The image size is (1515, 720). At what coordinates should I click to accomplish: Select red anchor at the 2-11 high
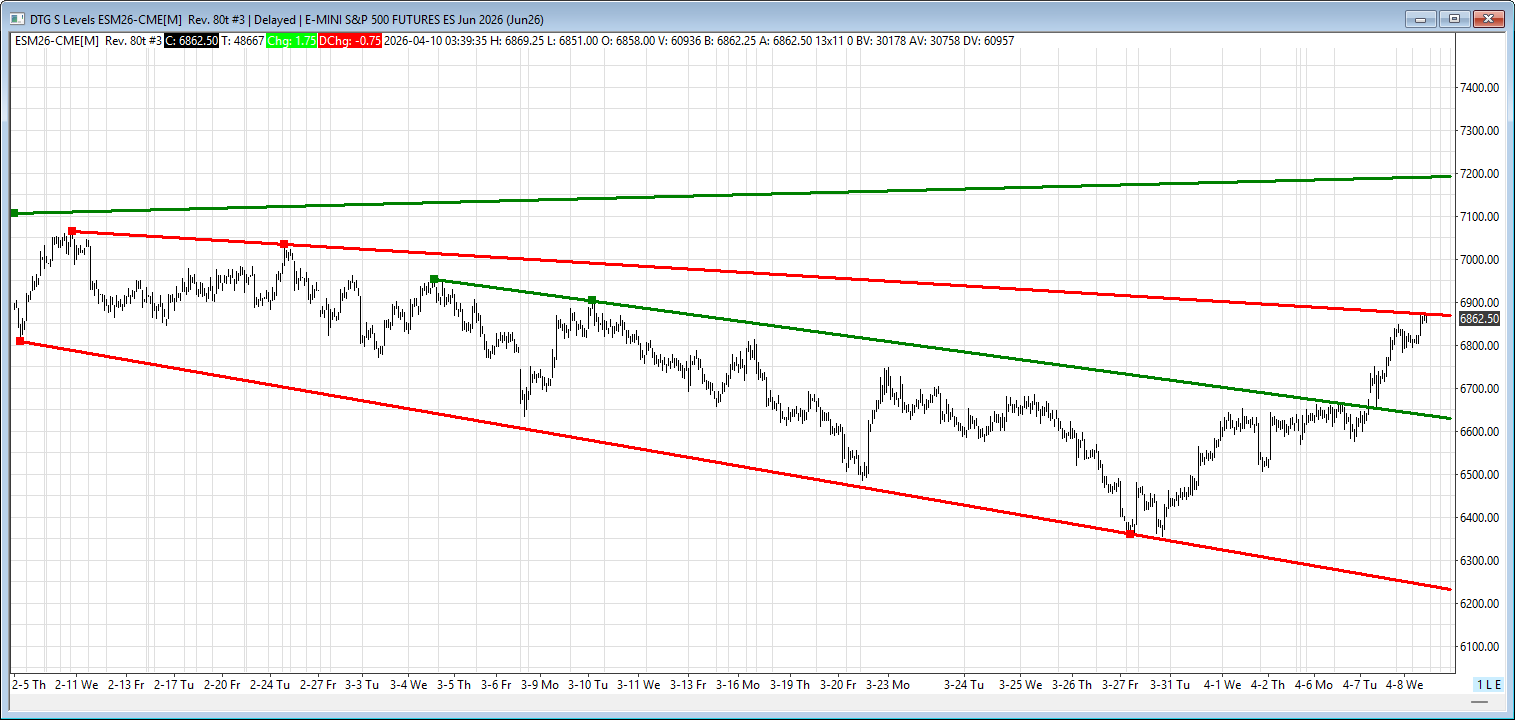pyautogui.click(x=71, y=231)
